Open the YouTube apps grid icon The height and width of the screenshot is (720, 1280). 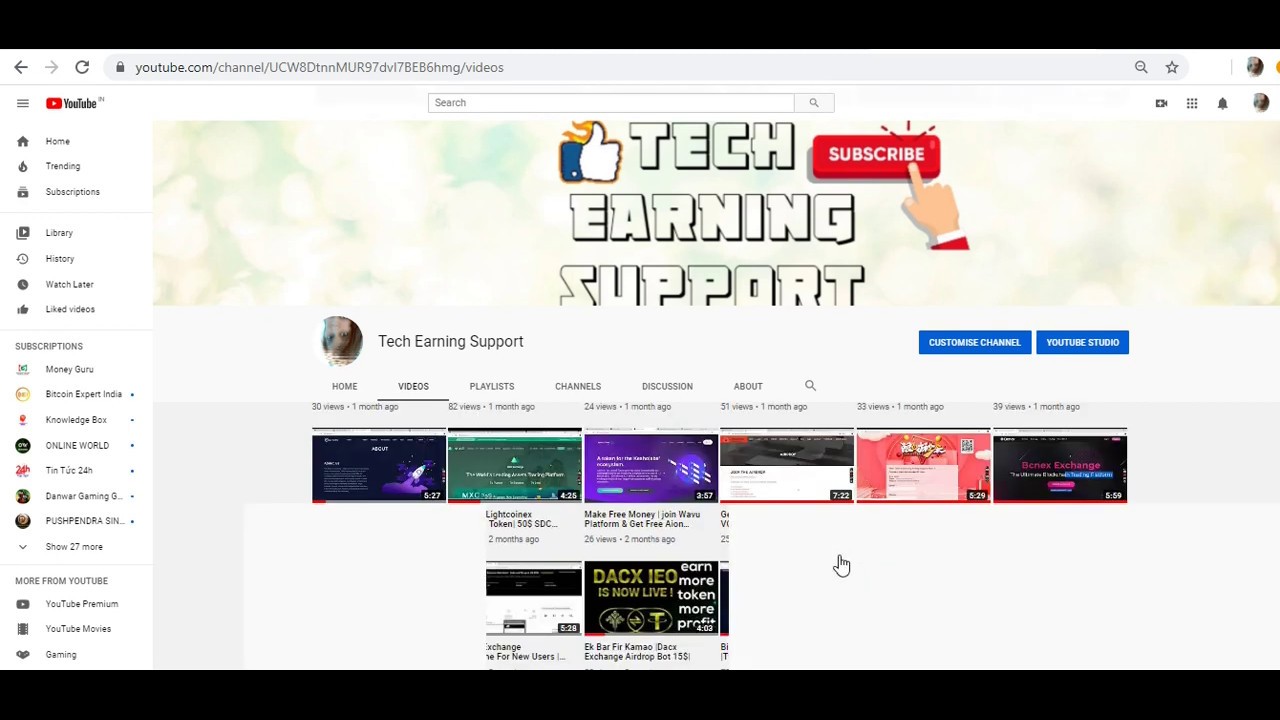(1192, 103)
